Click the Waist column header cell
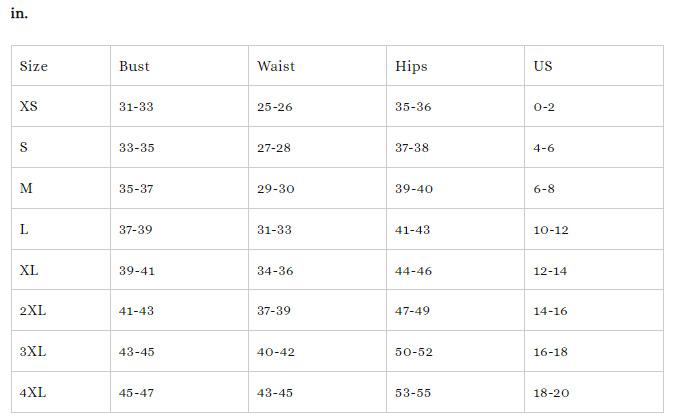This screenshot has height=420, width=675. click(x=275, y=66)
